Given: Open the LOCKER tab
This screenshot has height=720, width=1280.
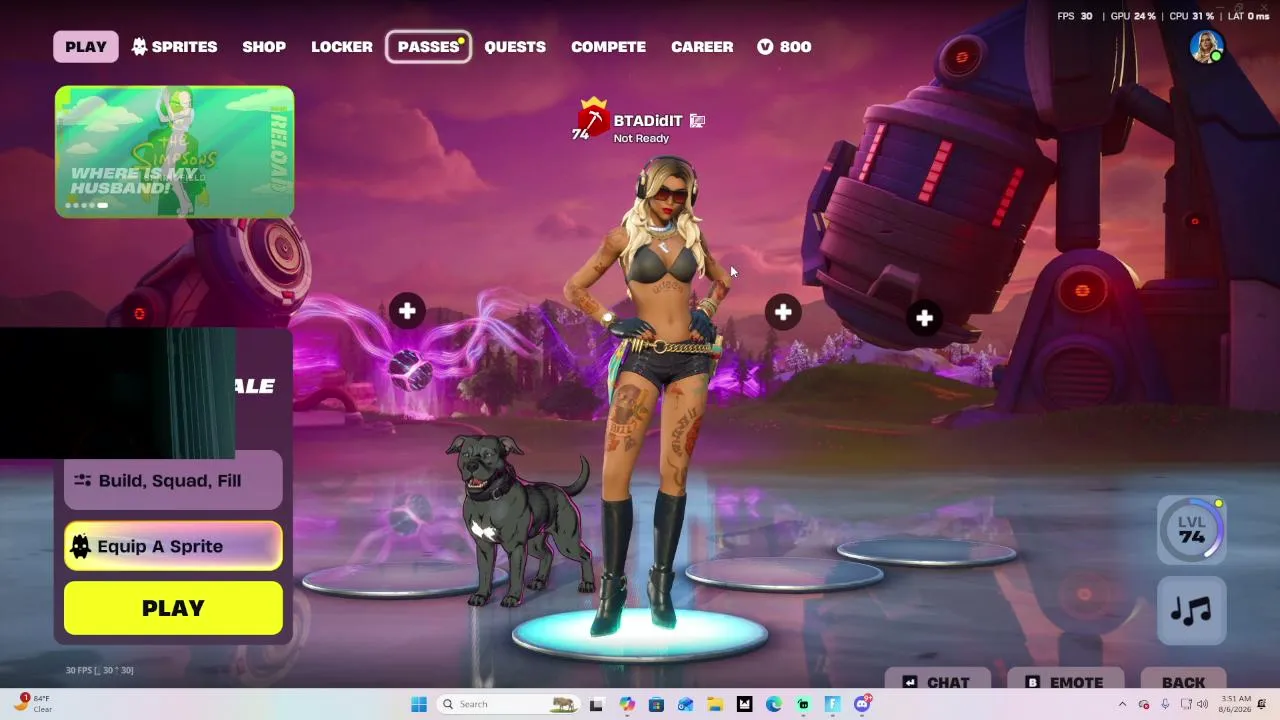Looking at the screenshot, I should 342,47.
